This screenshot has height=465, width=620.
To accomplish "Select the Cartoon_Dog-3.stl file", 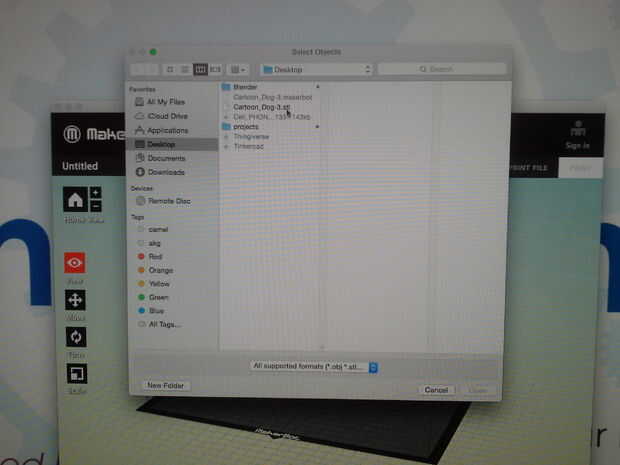I will point(261,107).
